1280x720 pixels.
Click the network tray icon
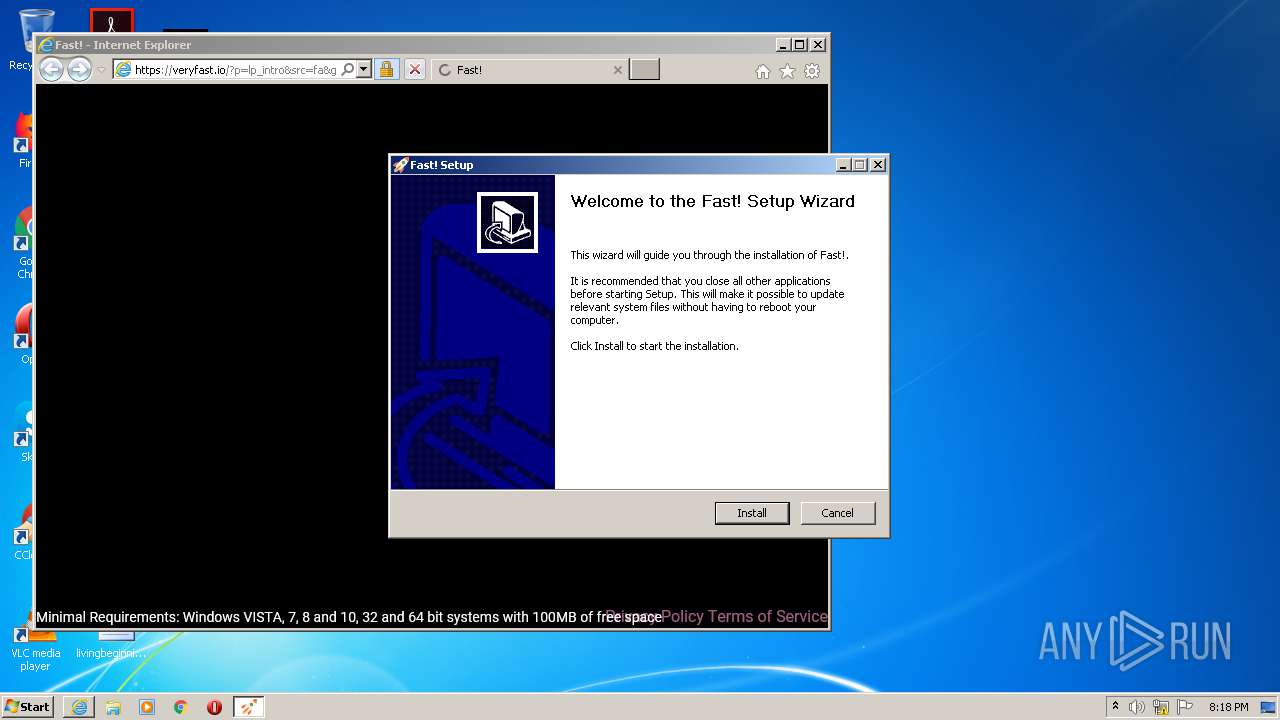[x=1161, y=707]
